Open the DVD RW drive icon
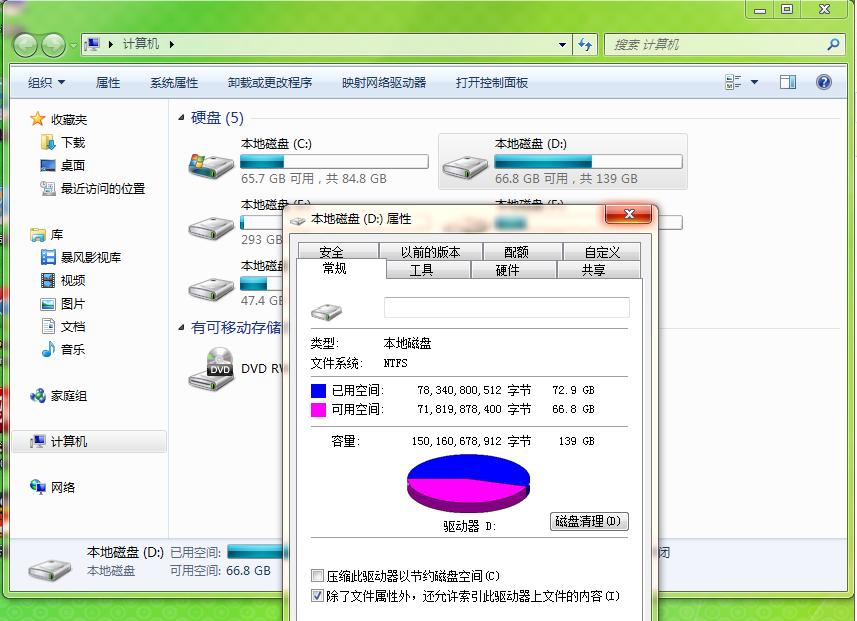This screenshot has height=621, width=857. click(212, 367)
